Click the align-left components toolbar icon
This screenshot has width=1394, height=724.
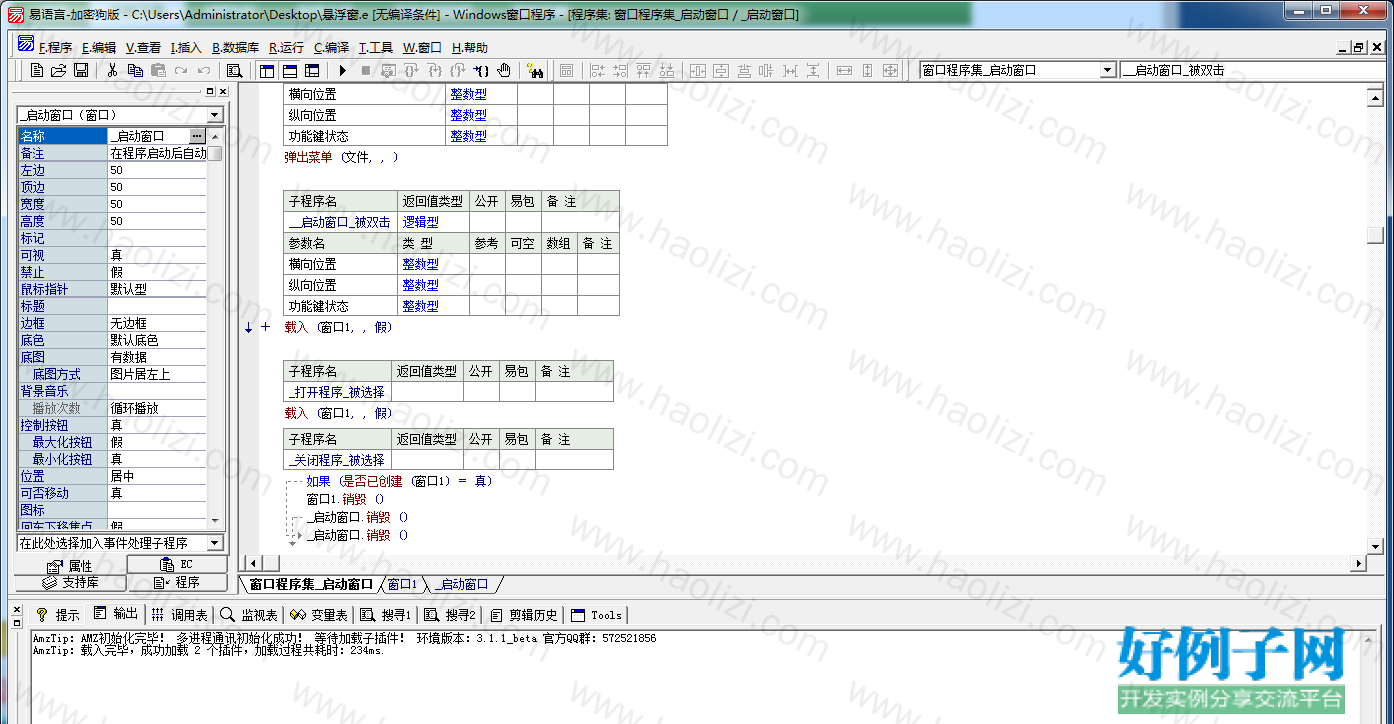tap(597, 70)
